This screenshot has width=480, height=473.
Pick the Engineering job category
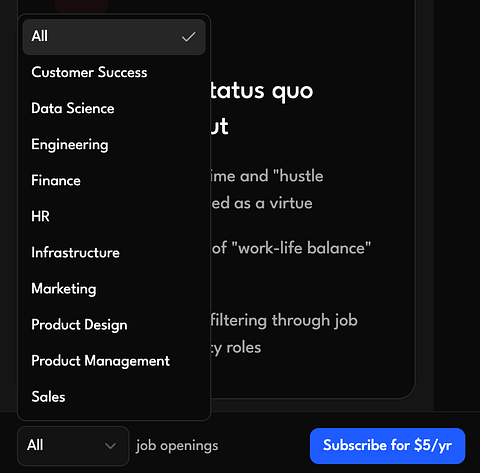(x=114, y=144)
